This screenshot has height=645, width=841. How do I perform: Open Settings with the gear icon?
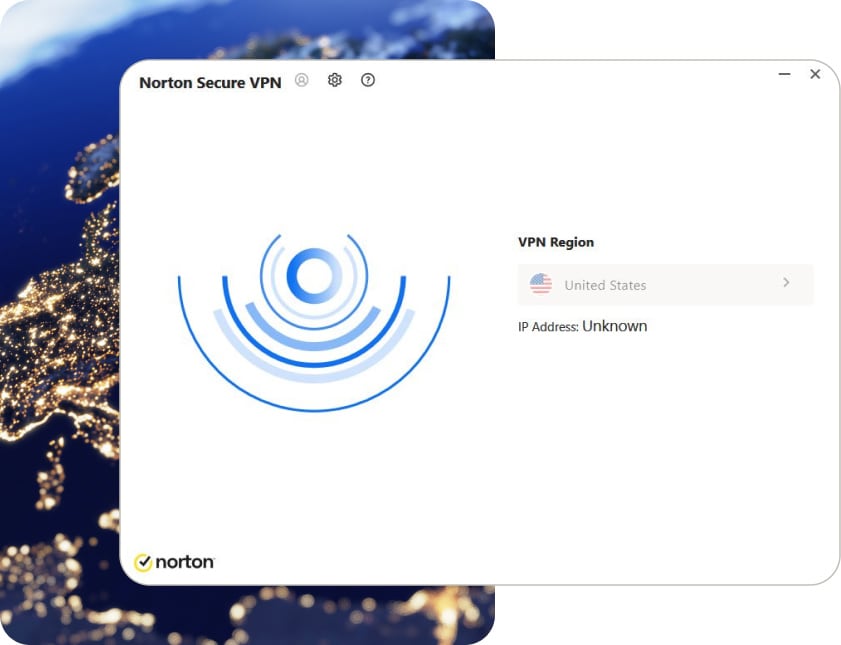(x=335, y=80)
